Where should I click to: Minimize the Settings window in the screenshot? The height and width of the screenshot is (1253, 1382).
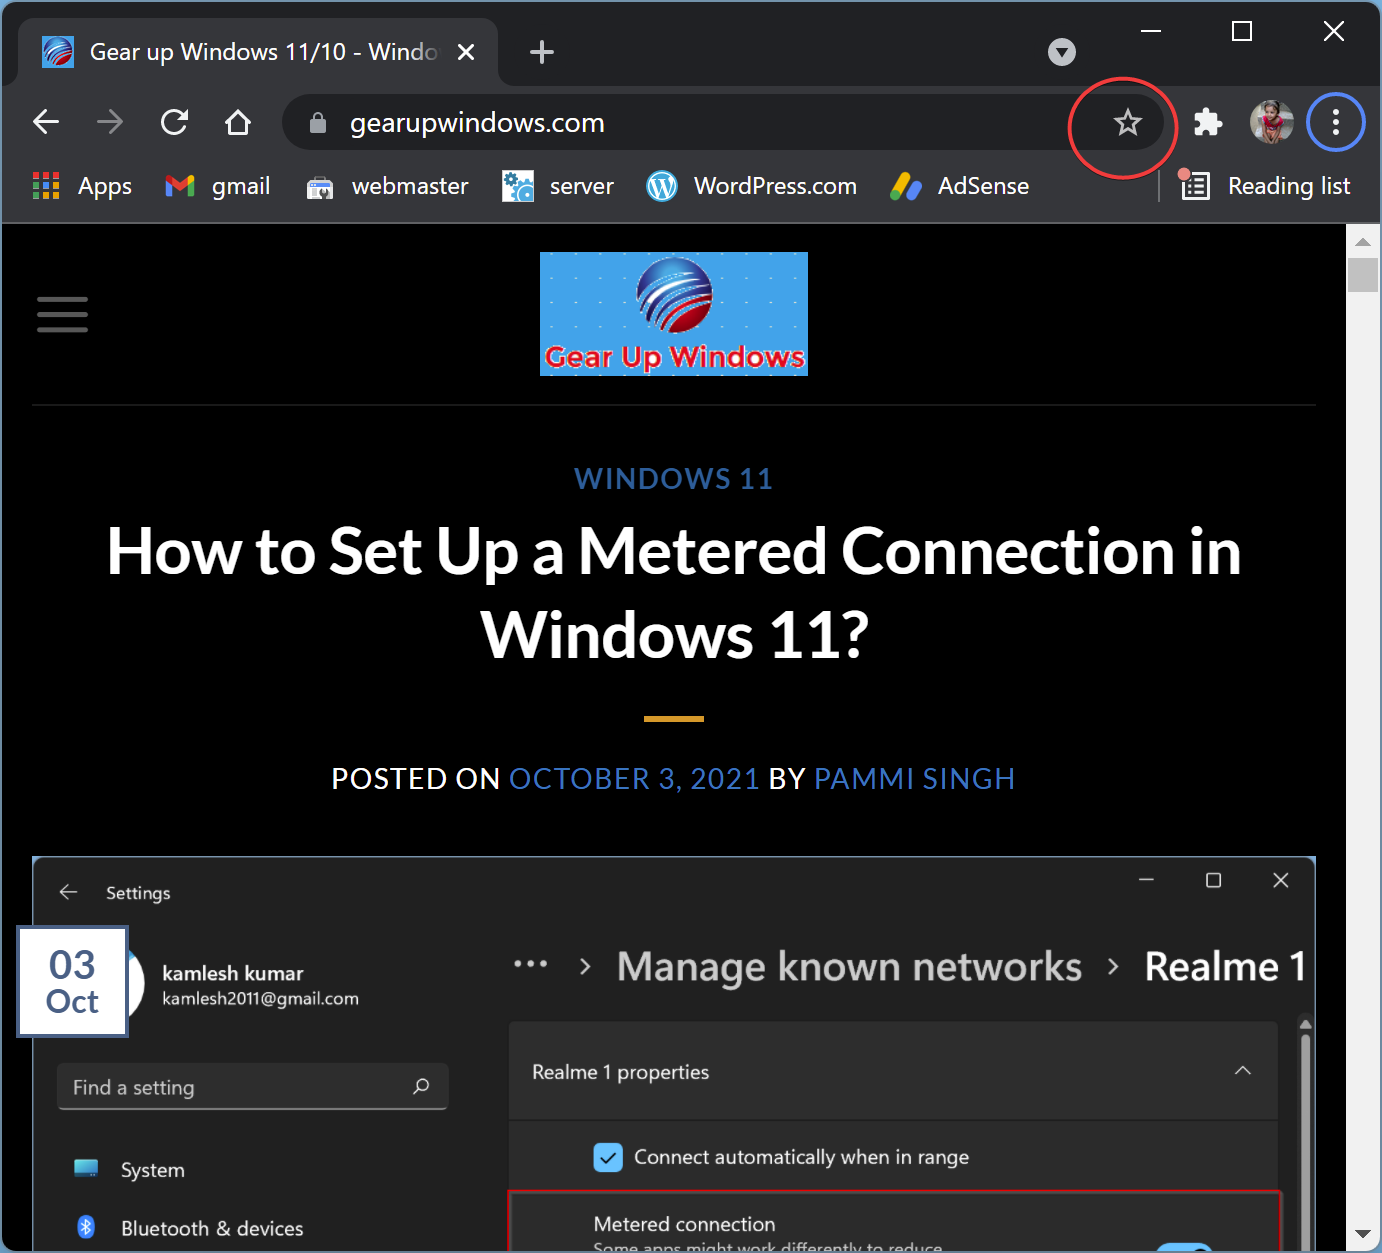[1147, 880]
